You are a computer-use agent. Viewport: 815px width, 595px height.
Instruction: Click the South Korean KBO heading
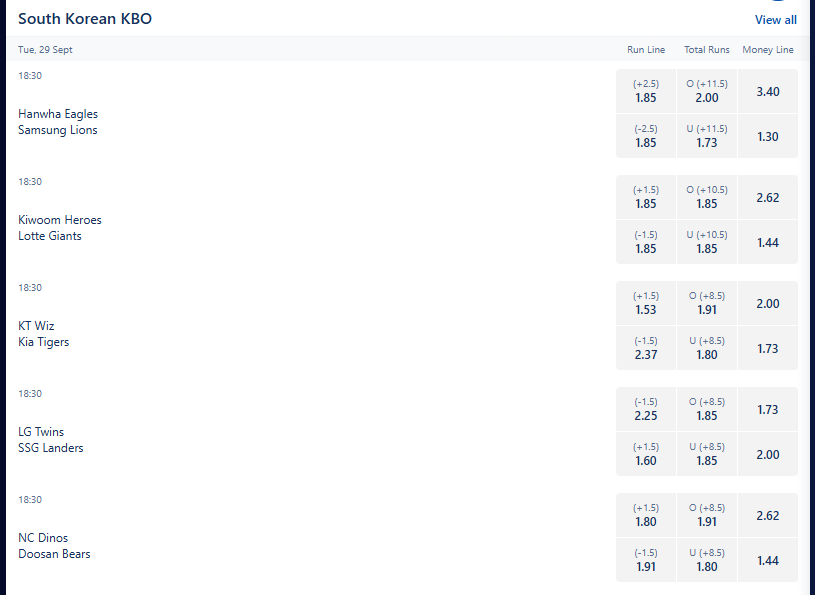pyautogui.click(x=85, y=19)
